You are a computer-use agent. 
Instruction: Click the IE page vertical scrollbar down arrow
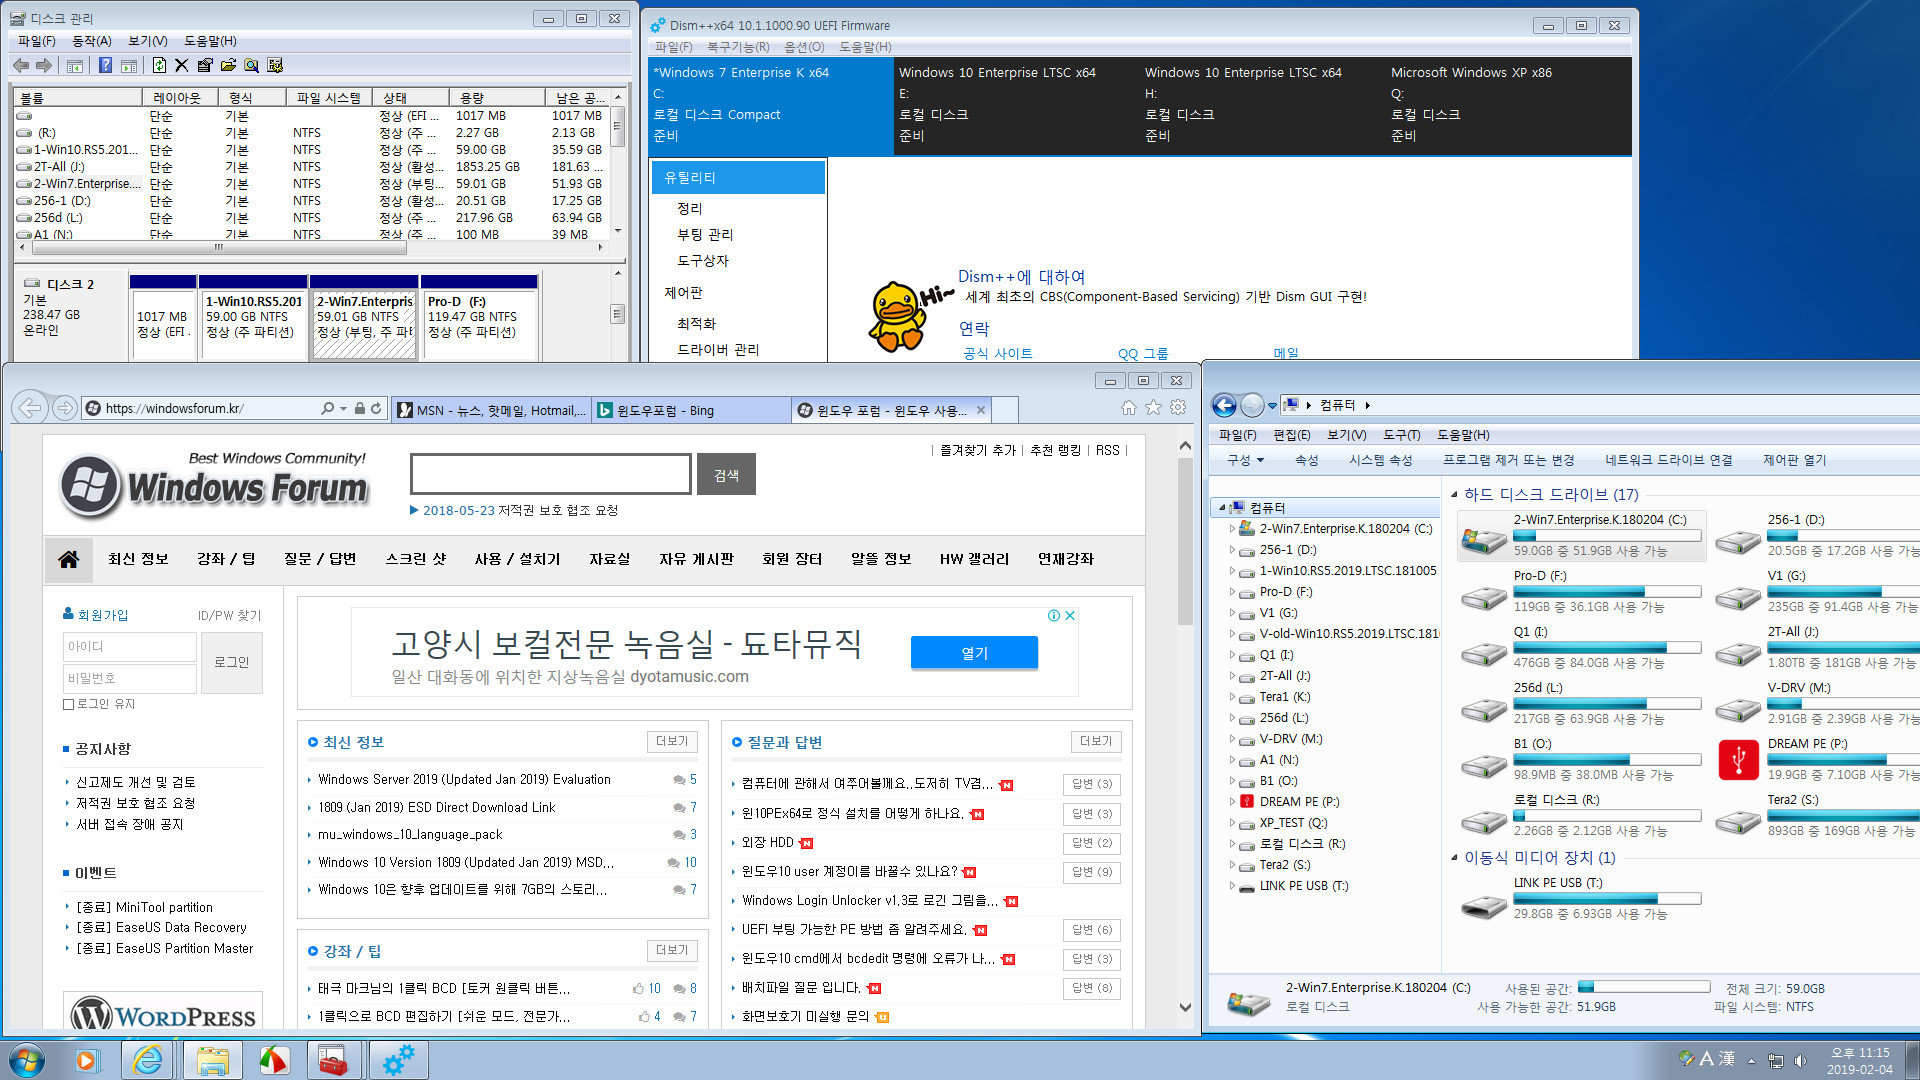coord(1185,1008)
